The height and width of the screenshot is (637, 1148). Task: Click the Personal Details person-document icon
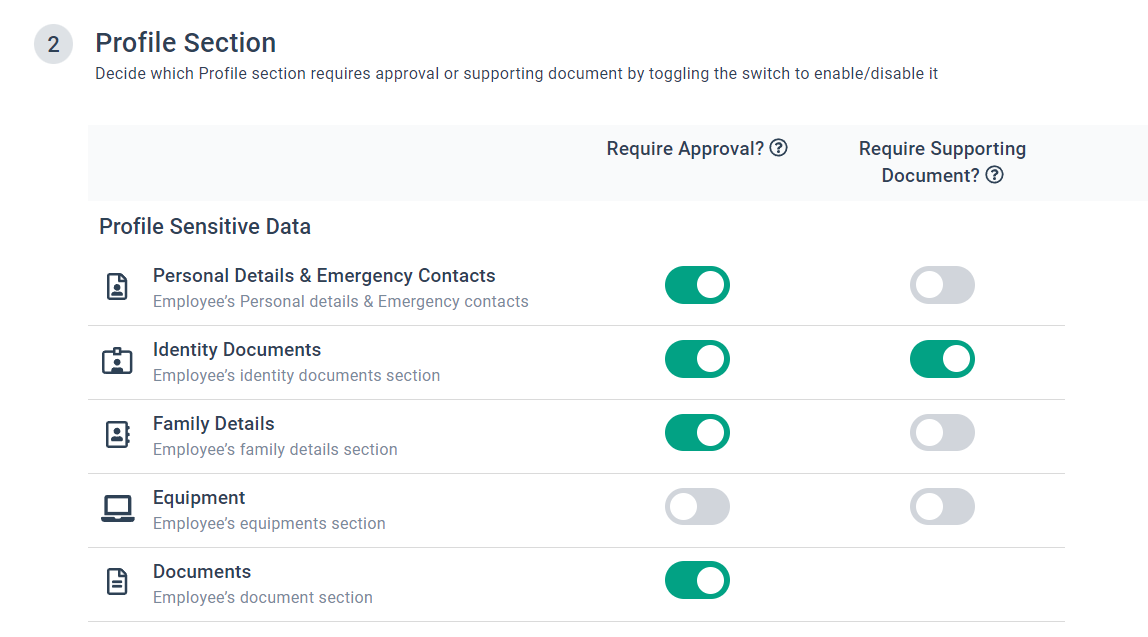click(x=117, y=287)
